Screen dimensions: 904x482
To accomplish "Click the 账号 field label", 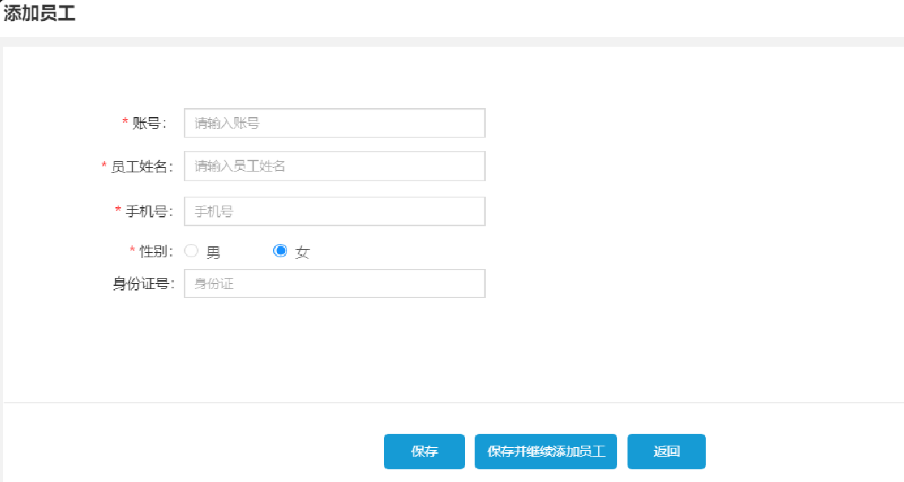I will (148, 123).
